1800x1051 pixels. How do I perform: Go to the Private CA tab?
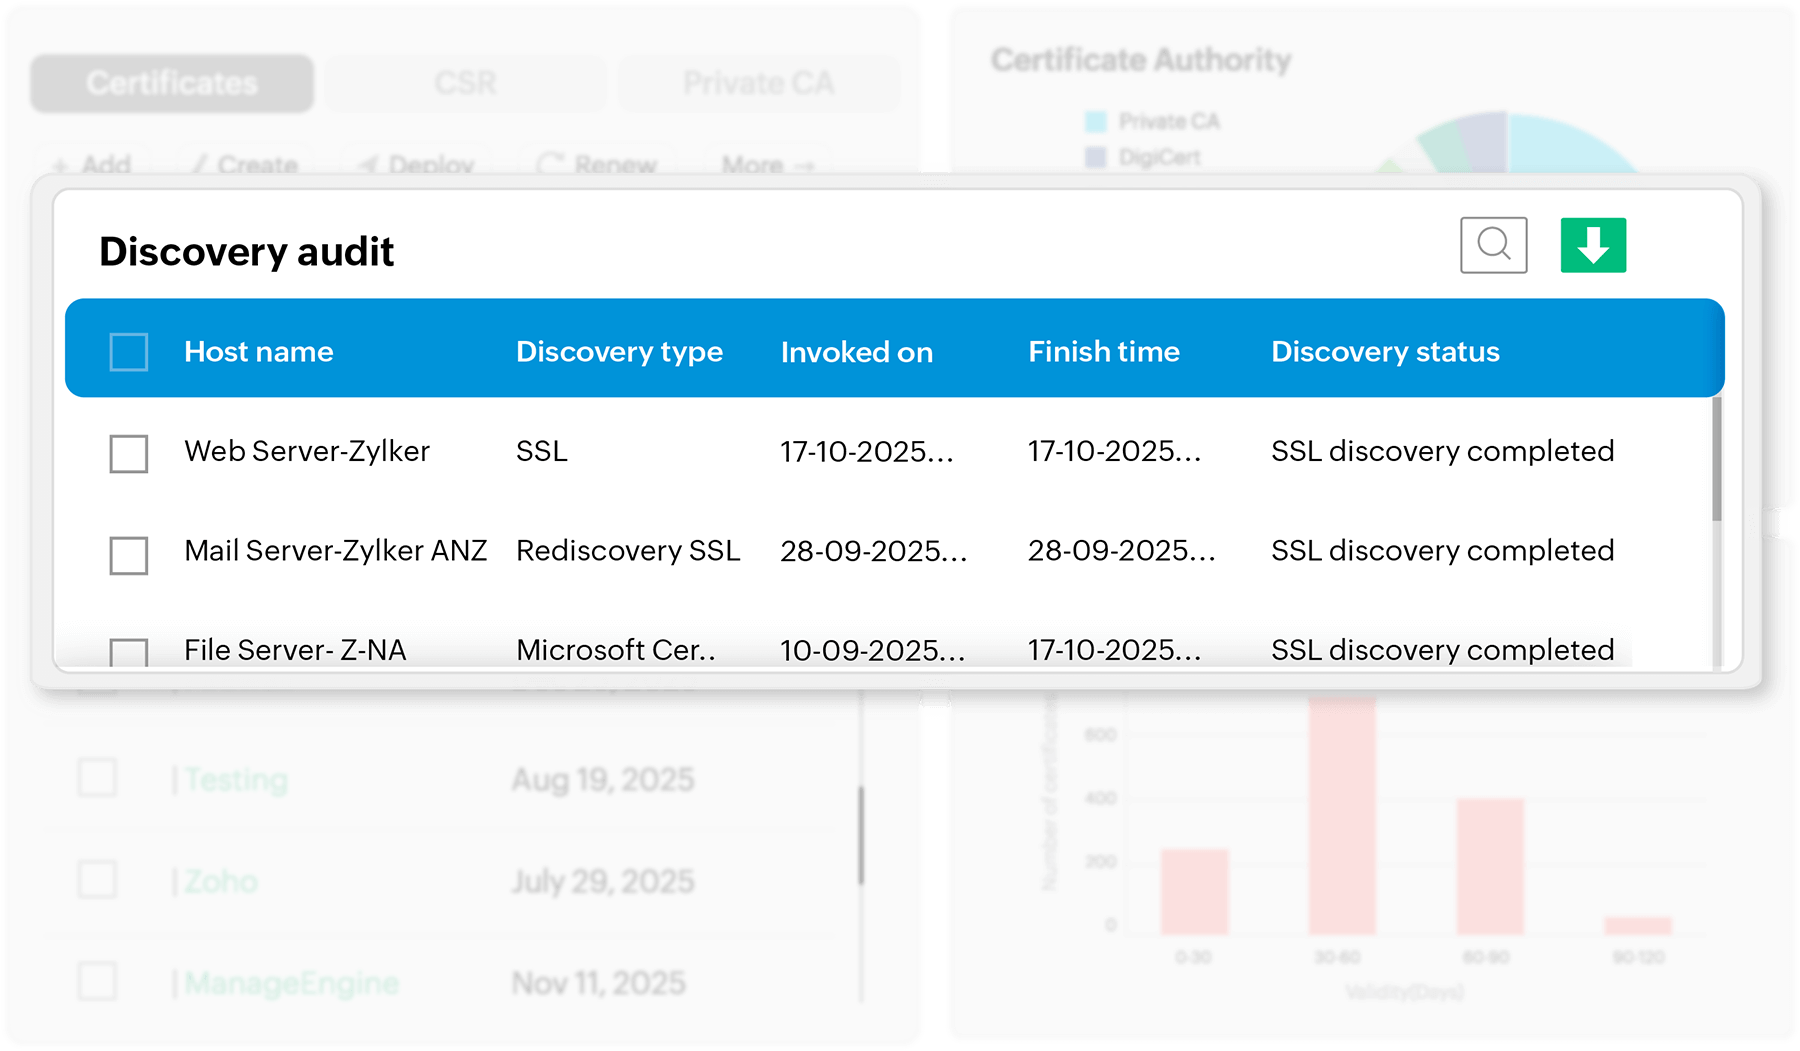[x=758, y=83]
